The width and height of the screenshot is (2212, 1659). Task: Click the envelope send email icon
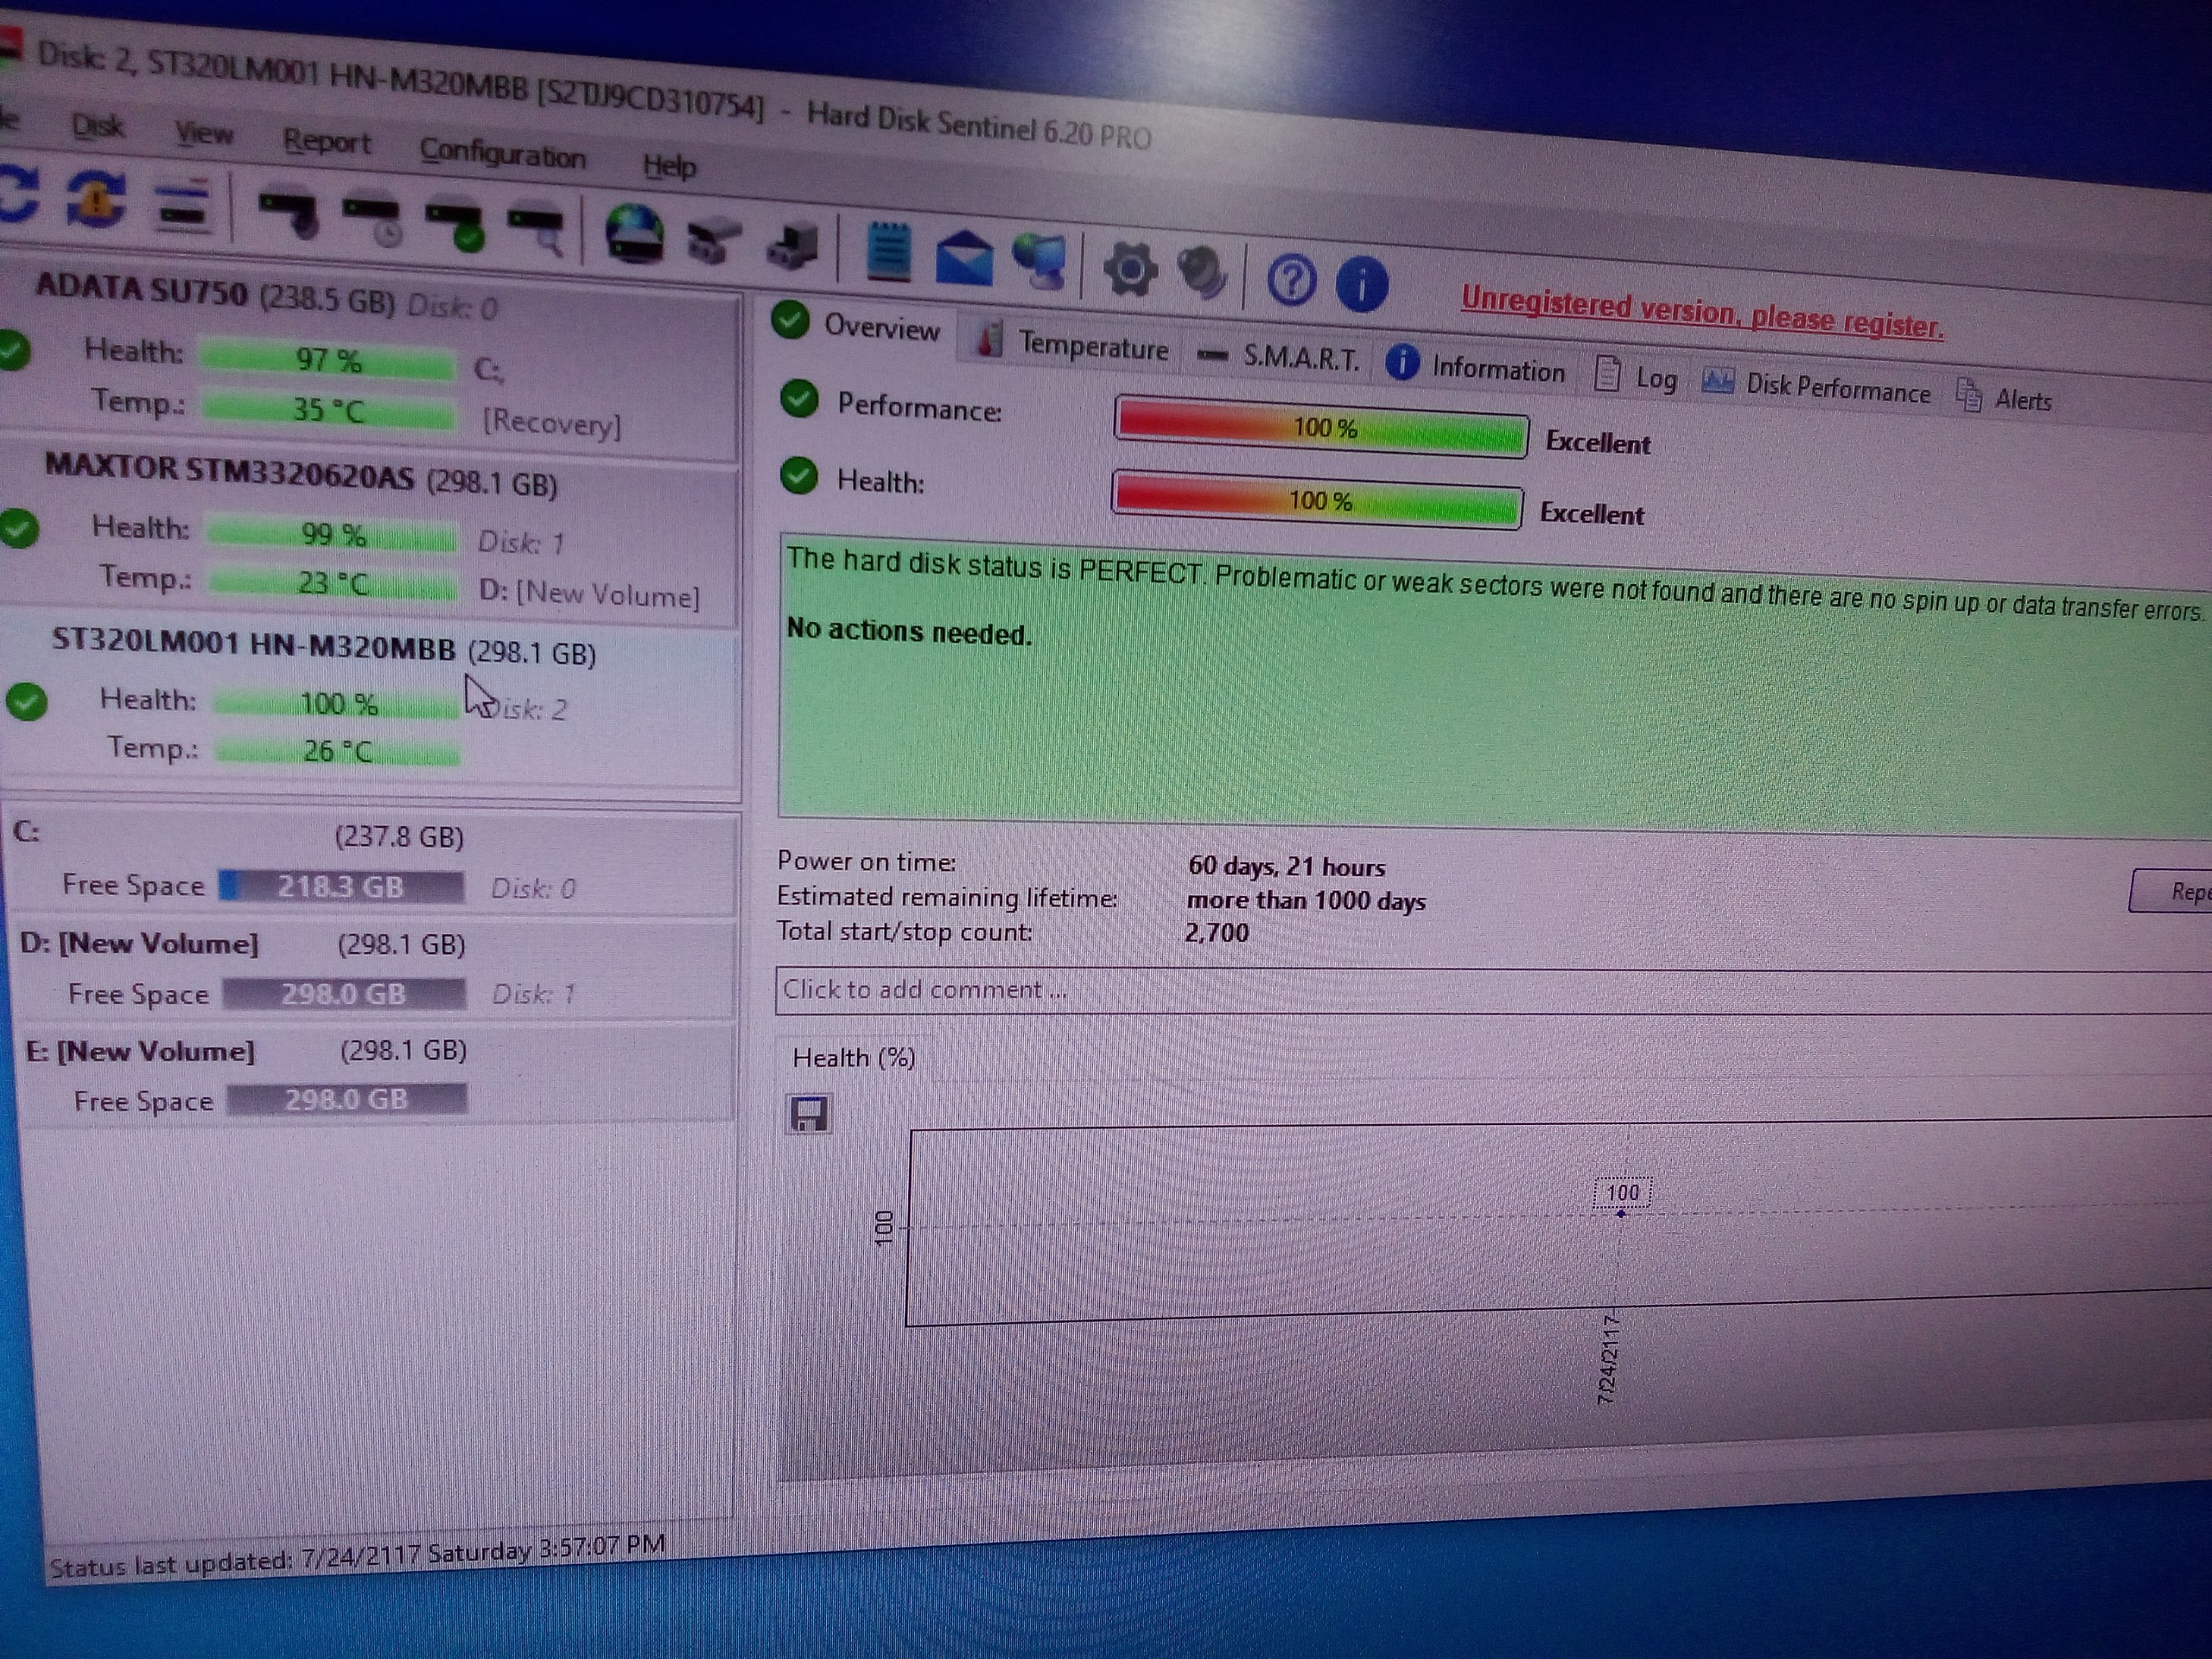[x=963, y=257]
